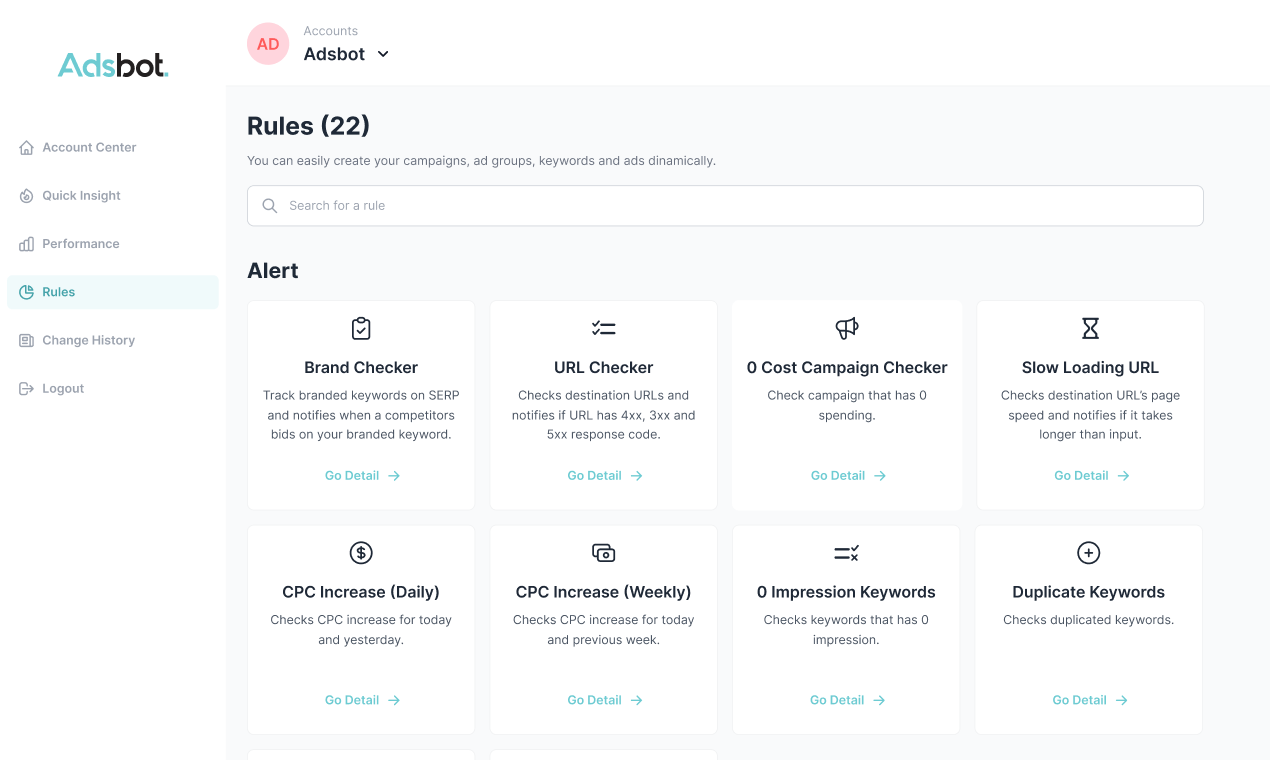The height and width of the screenshot is (760, 1270).
Task: Click the Adsbot logo
Action: pyautogui.click(x=113, y=66)
